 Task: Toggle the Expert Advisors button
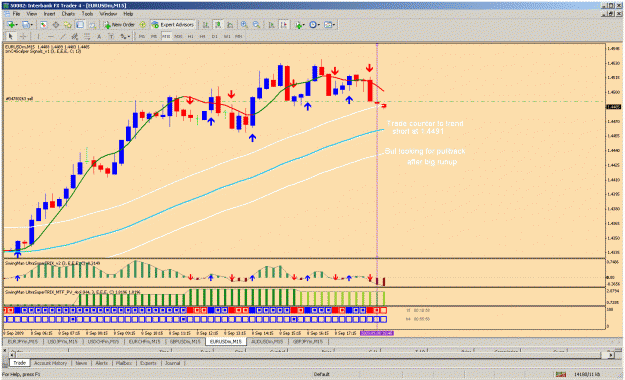click(173, 25)
